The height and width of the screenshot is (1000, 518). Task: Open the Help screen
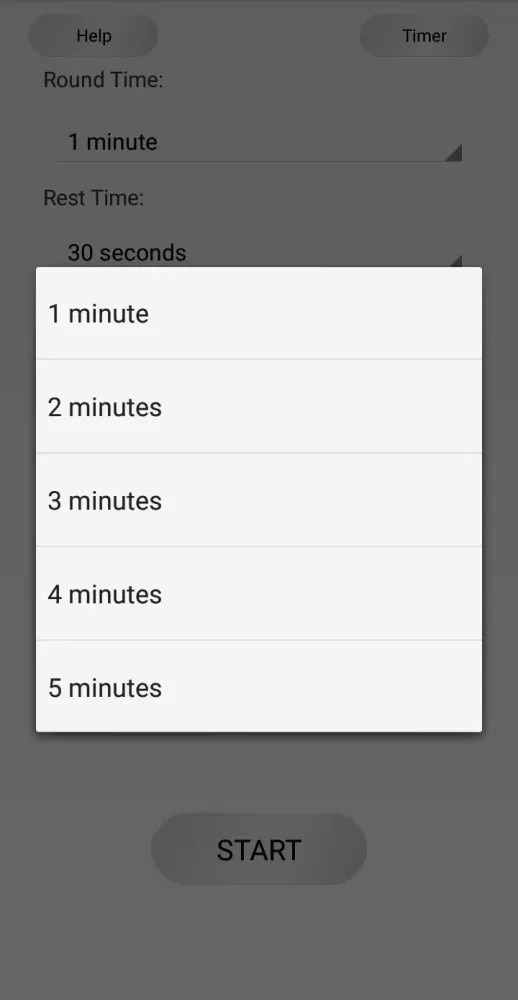coord(93,36)
